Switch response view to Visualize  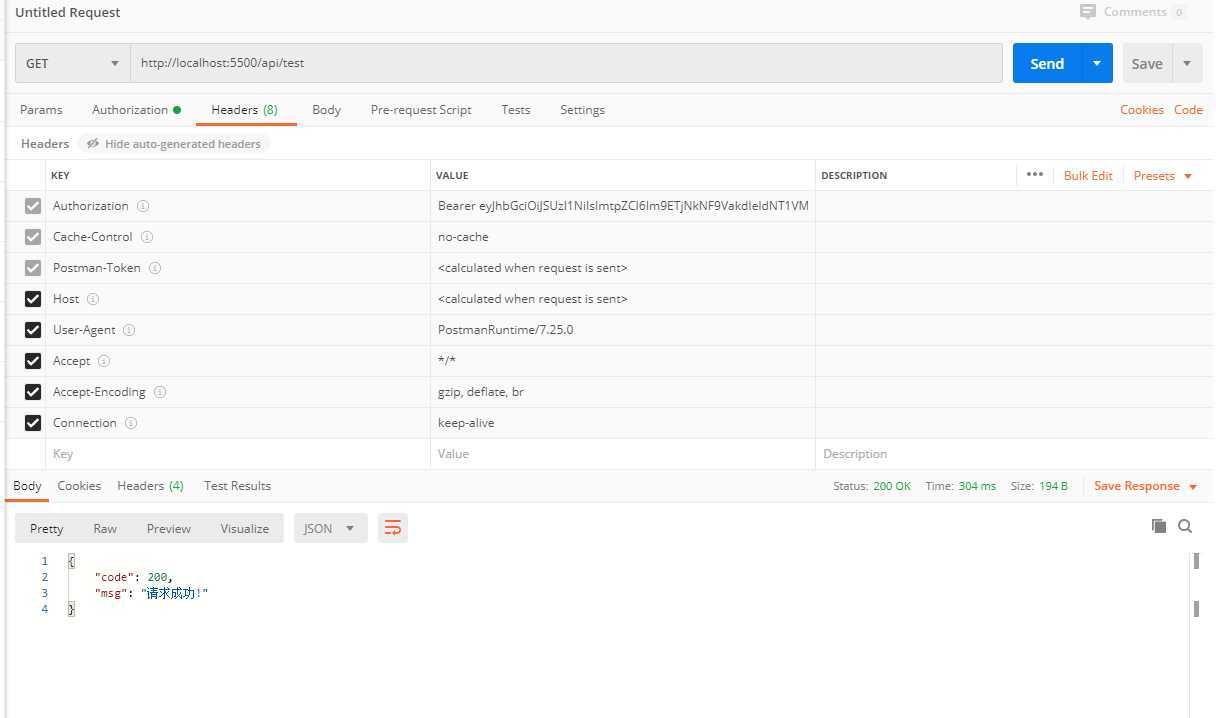(245, 528)
